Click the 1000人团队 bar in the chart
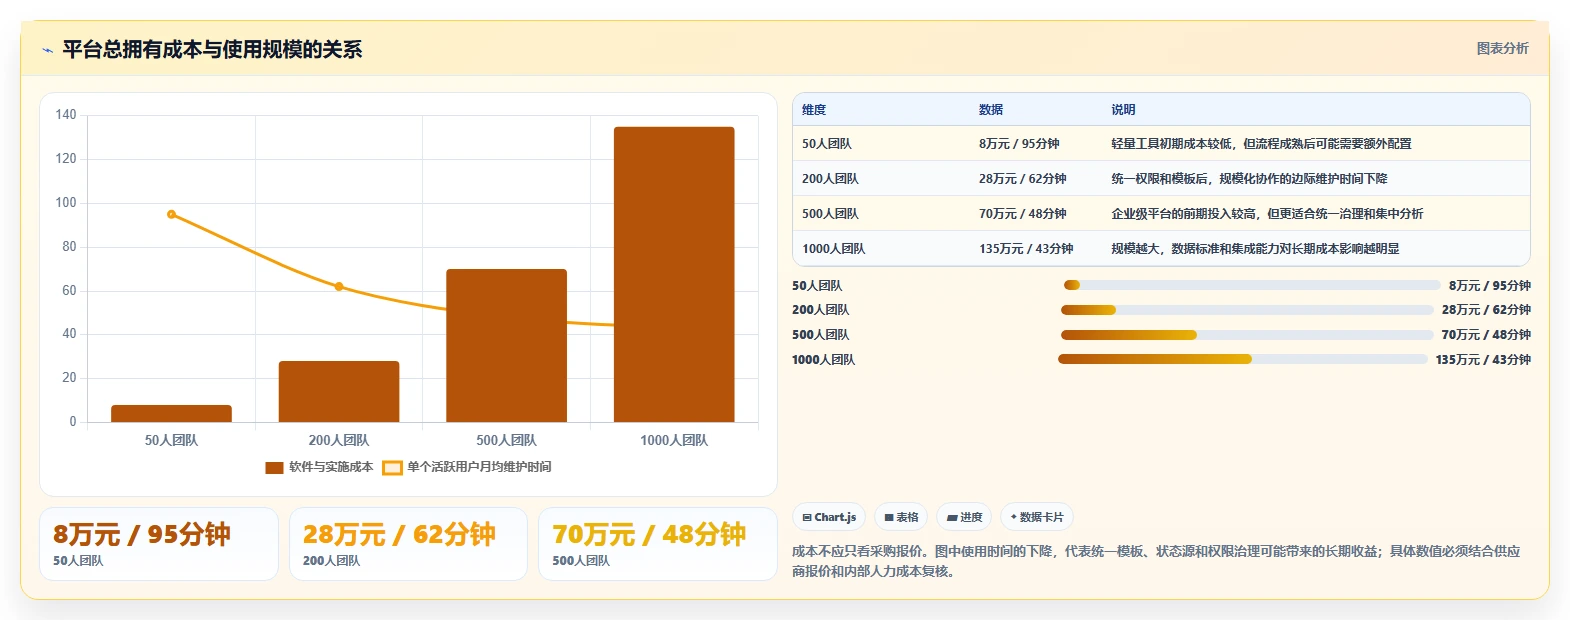This screenshot has height=620, width=1570. 674,274
